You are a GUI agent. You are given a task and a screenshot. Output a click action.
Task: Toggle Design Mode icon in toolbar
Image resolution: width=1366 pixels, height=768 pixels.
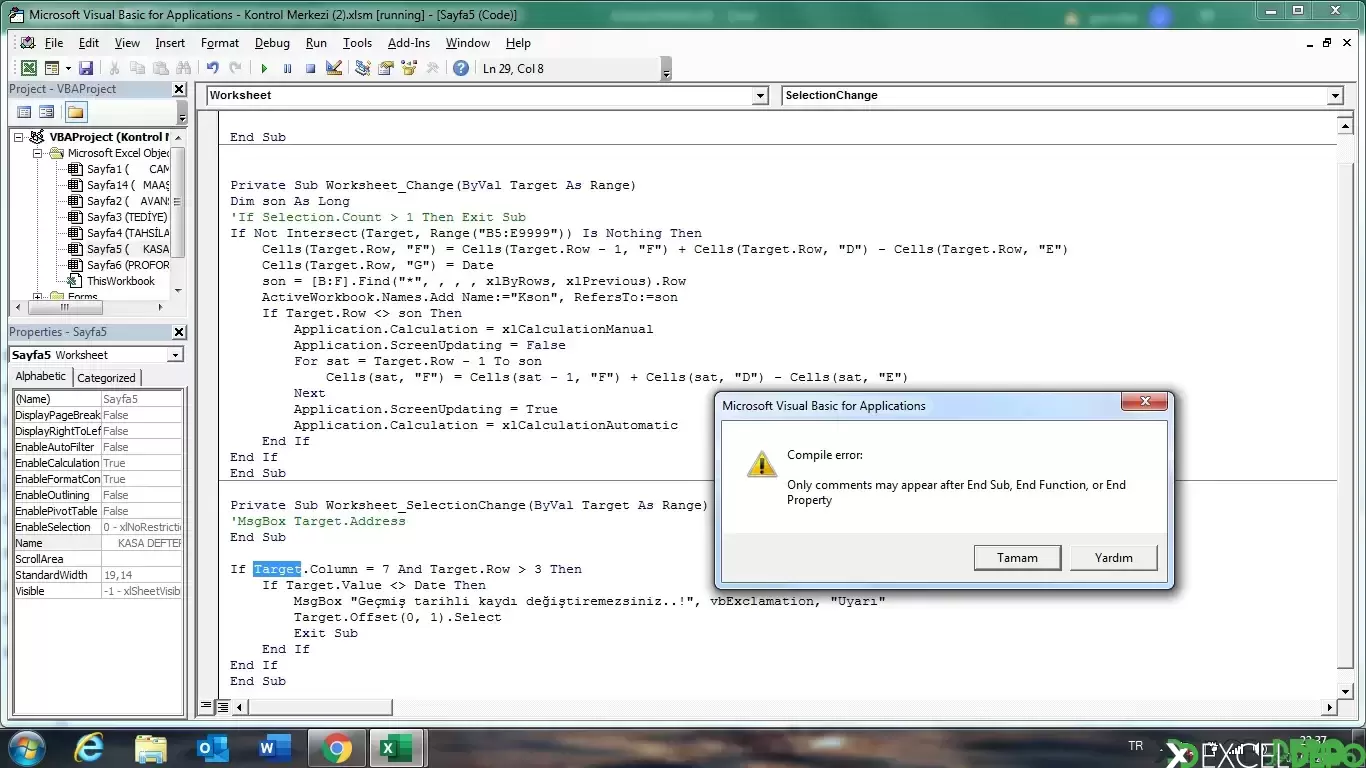pyautogui.click(x=334, y=68)
